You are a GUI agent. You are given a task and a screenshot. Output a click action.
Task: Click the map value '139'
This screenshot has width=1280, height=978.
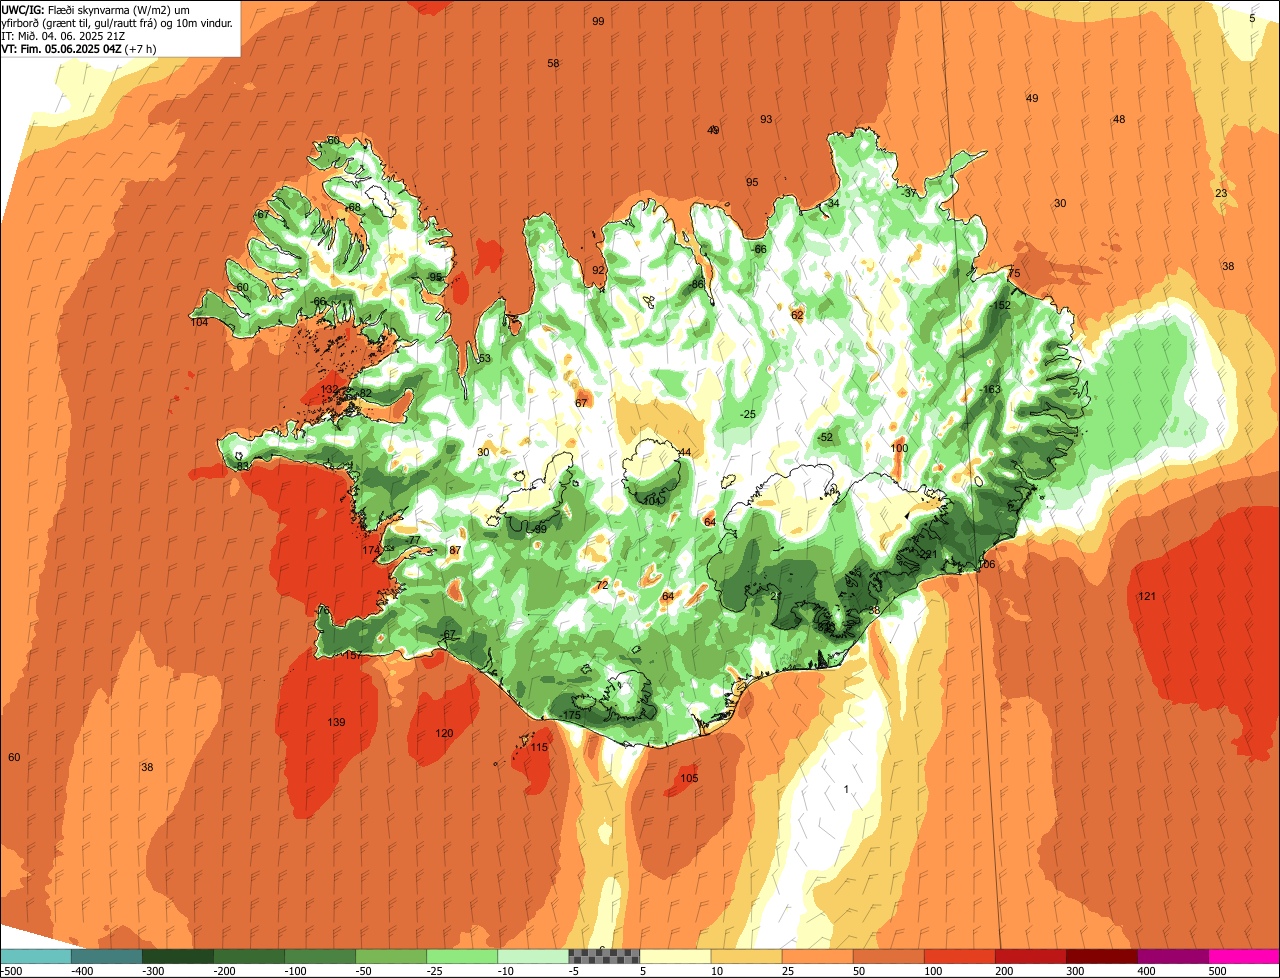point(336,722)
